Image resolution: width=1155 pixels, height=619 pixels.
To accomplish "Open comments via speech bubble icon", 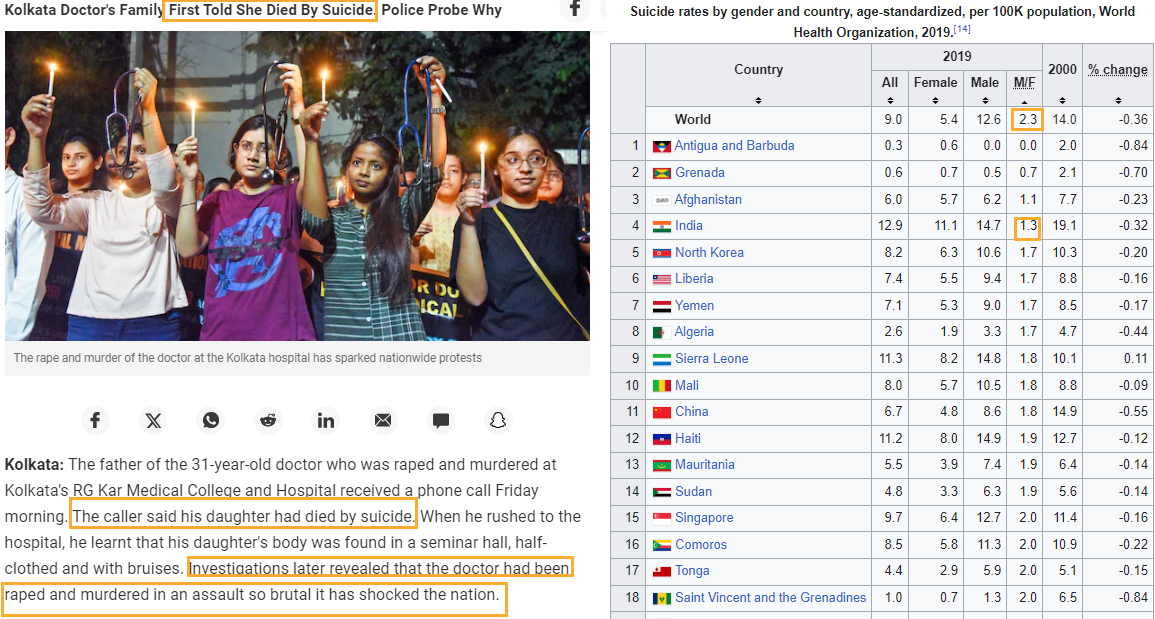I will pos(440,421).
